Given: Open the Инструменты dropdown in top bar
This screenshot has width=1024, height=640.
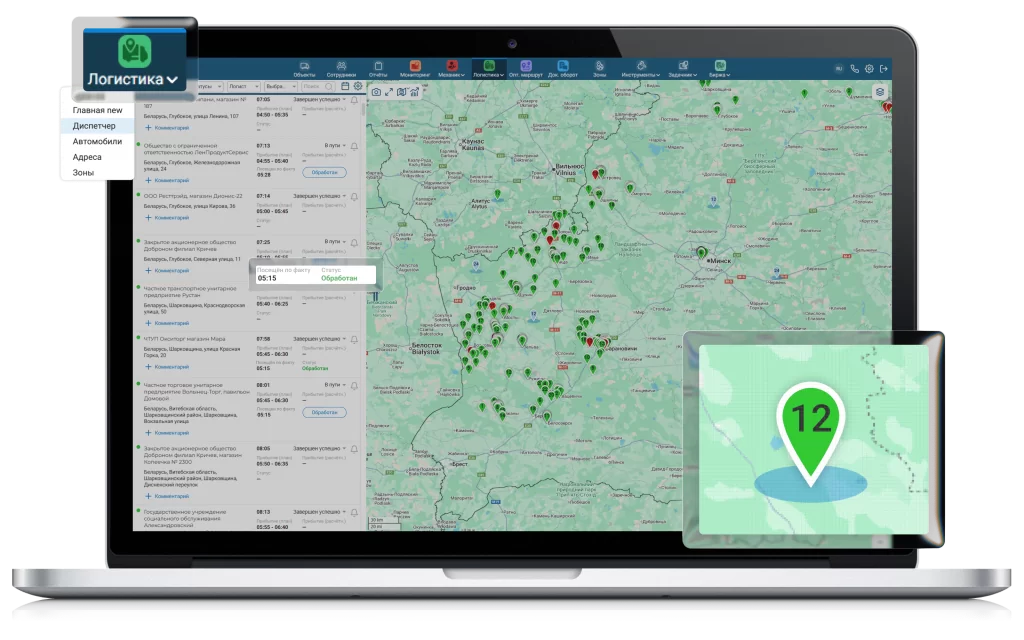Looking at the screenshot, I should (639, 69).
